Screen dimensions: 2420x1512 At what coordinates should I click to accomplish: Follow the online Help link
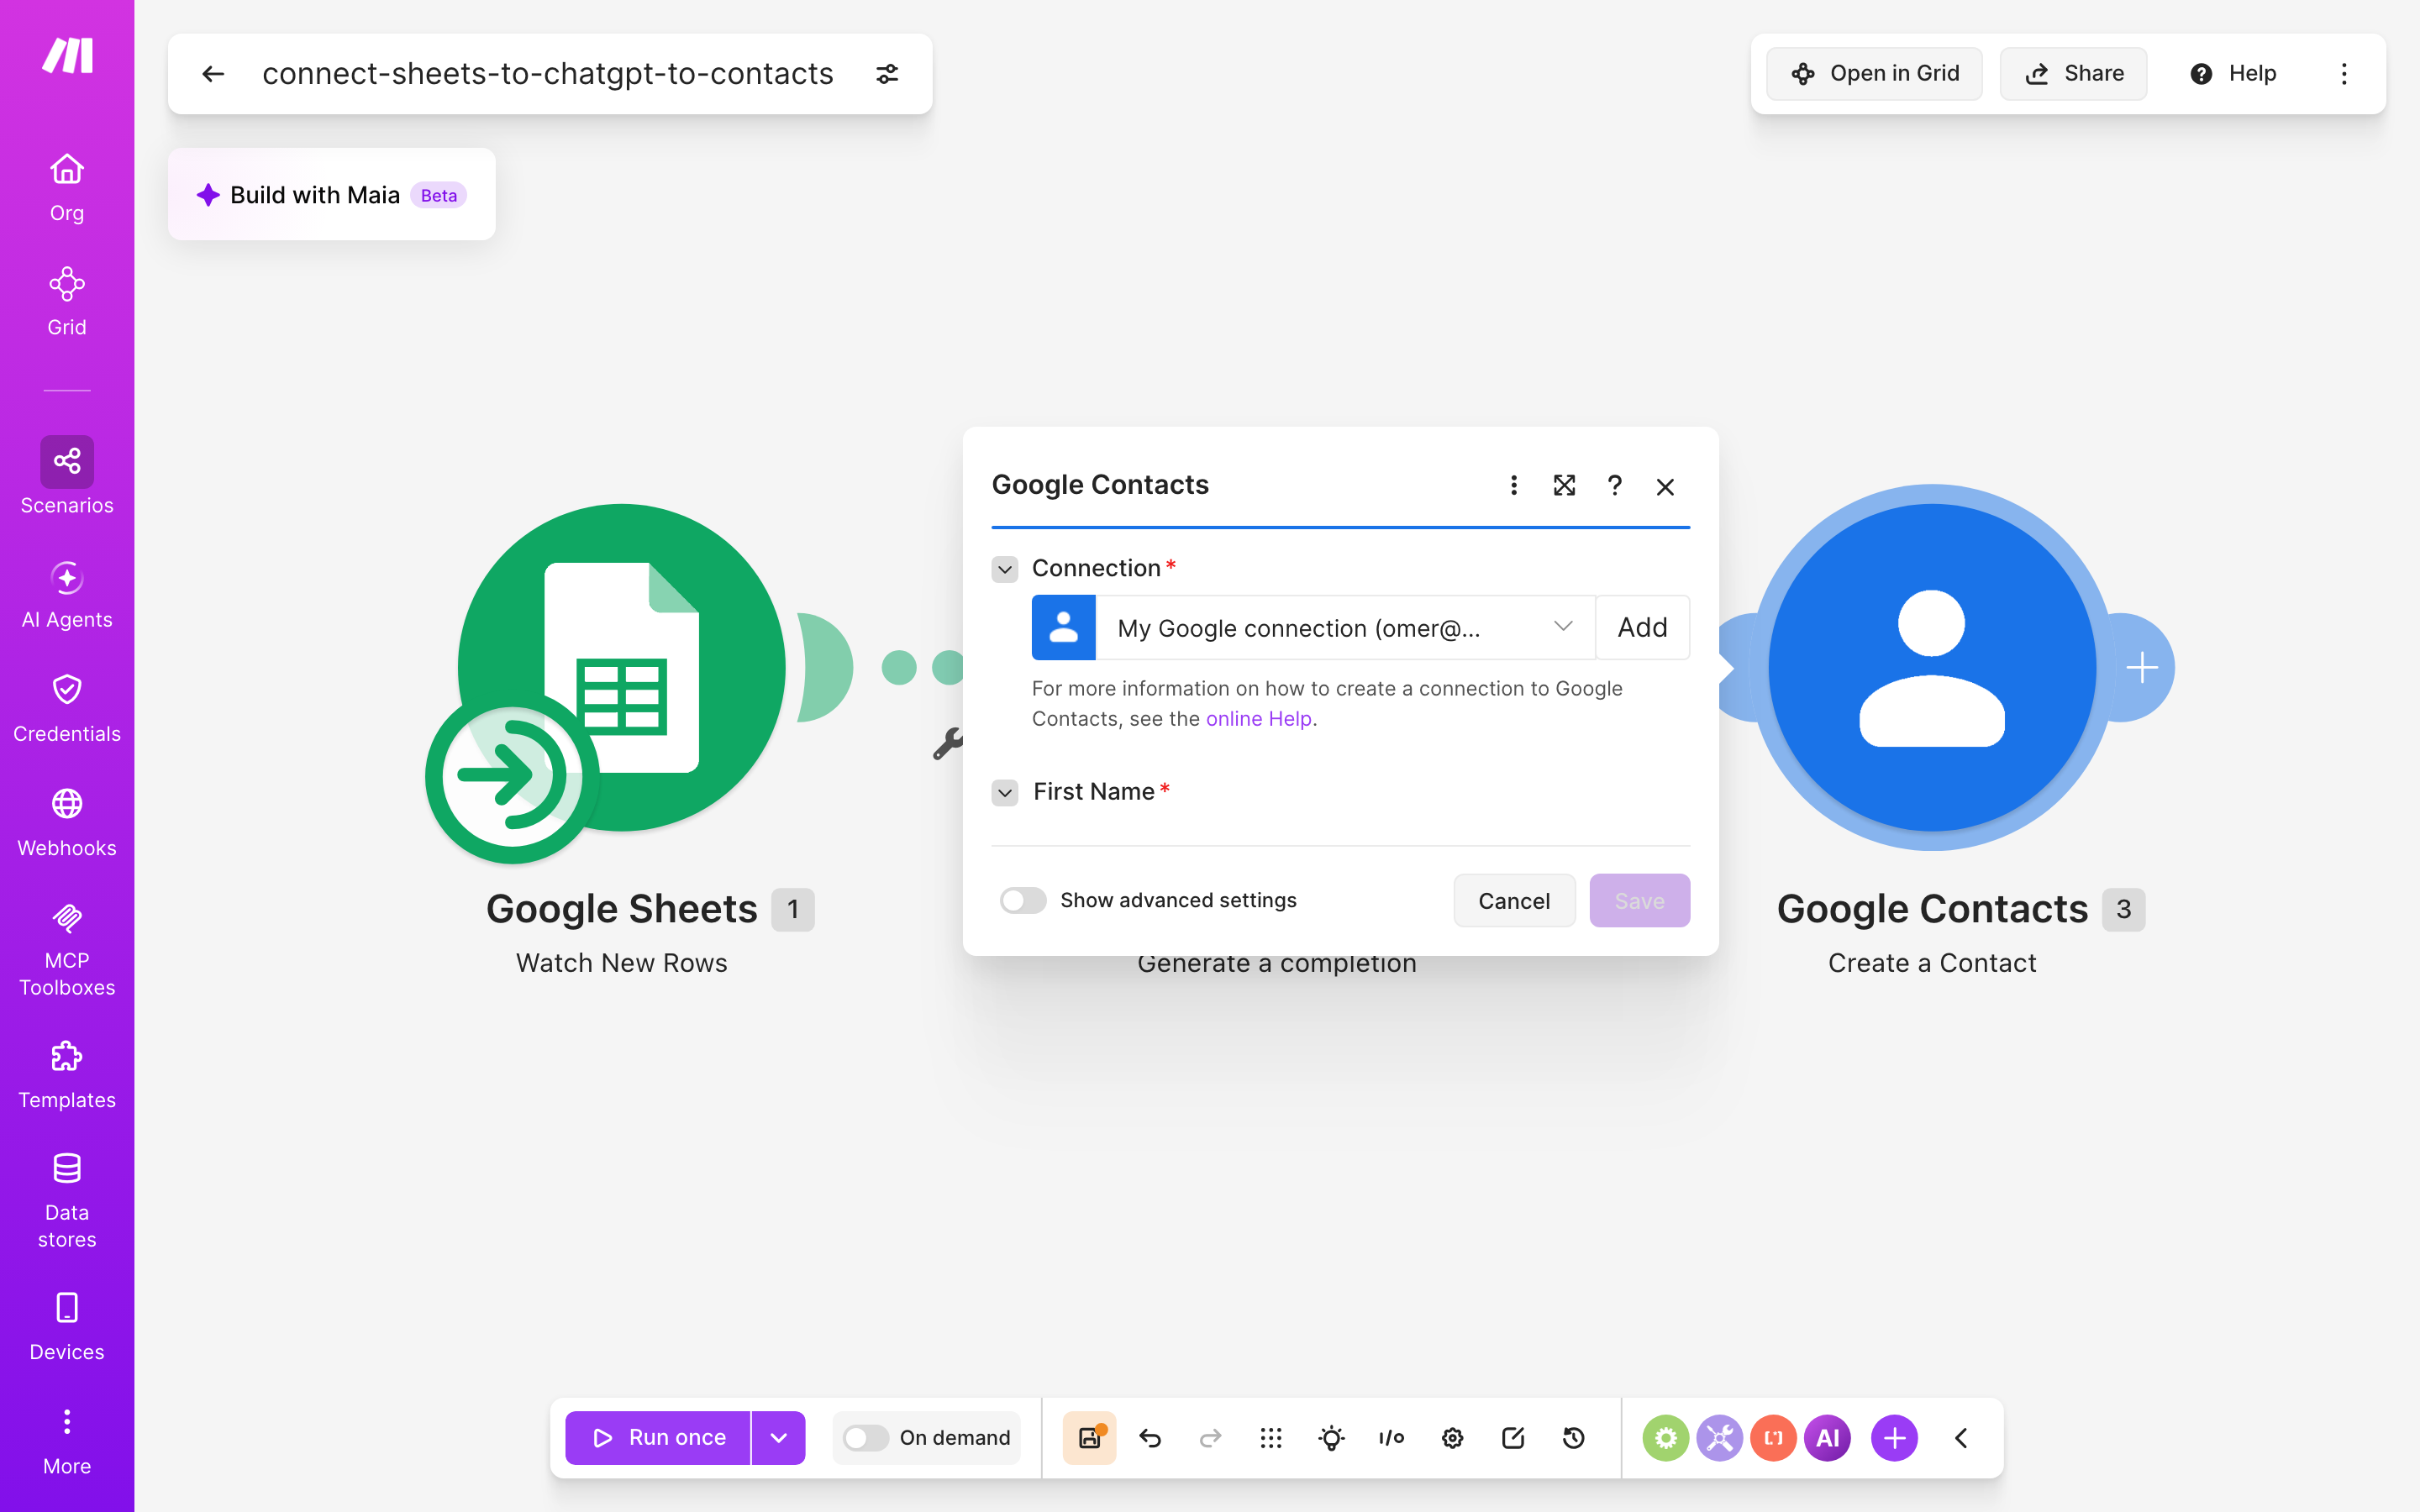(1258, 719)
